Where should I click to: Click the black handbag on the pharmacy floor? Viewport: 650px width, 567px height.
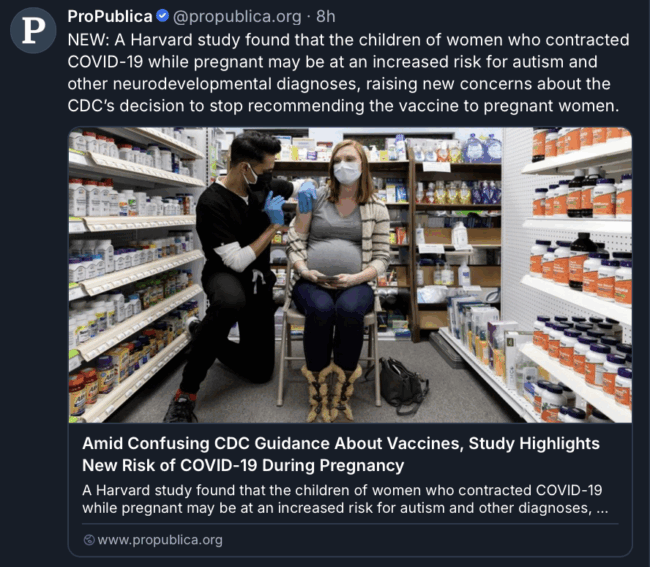pyautogui.click(x=403, y=384)
